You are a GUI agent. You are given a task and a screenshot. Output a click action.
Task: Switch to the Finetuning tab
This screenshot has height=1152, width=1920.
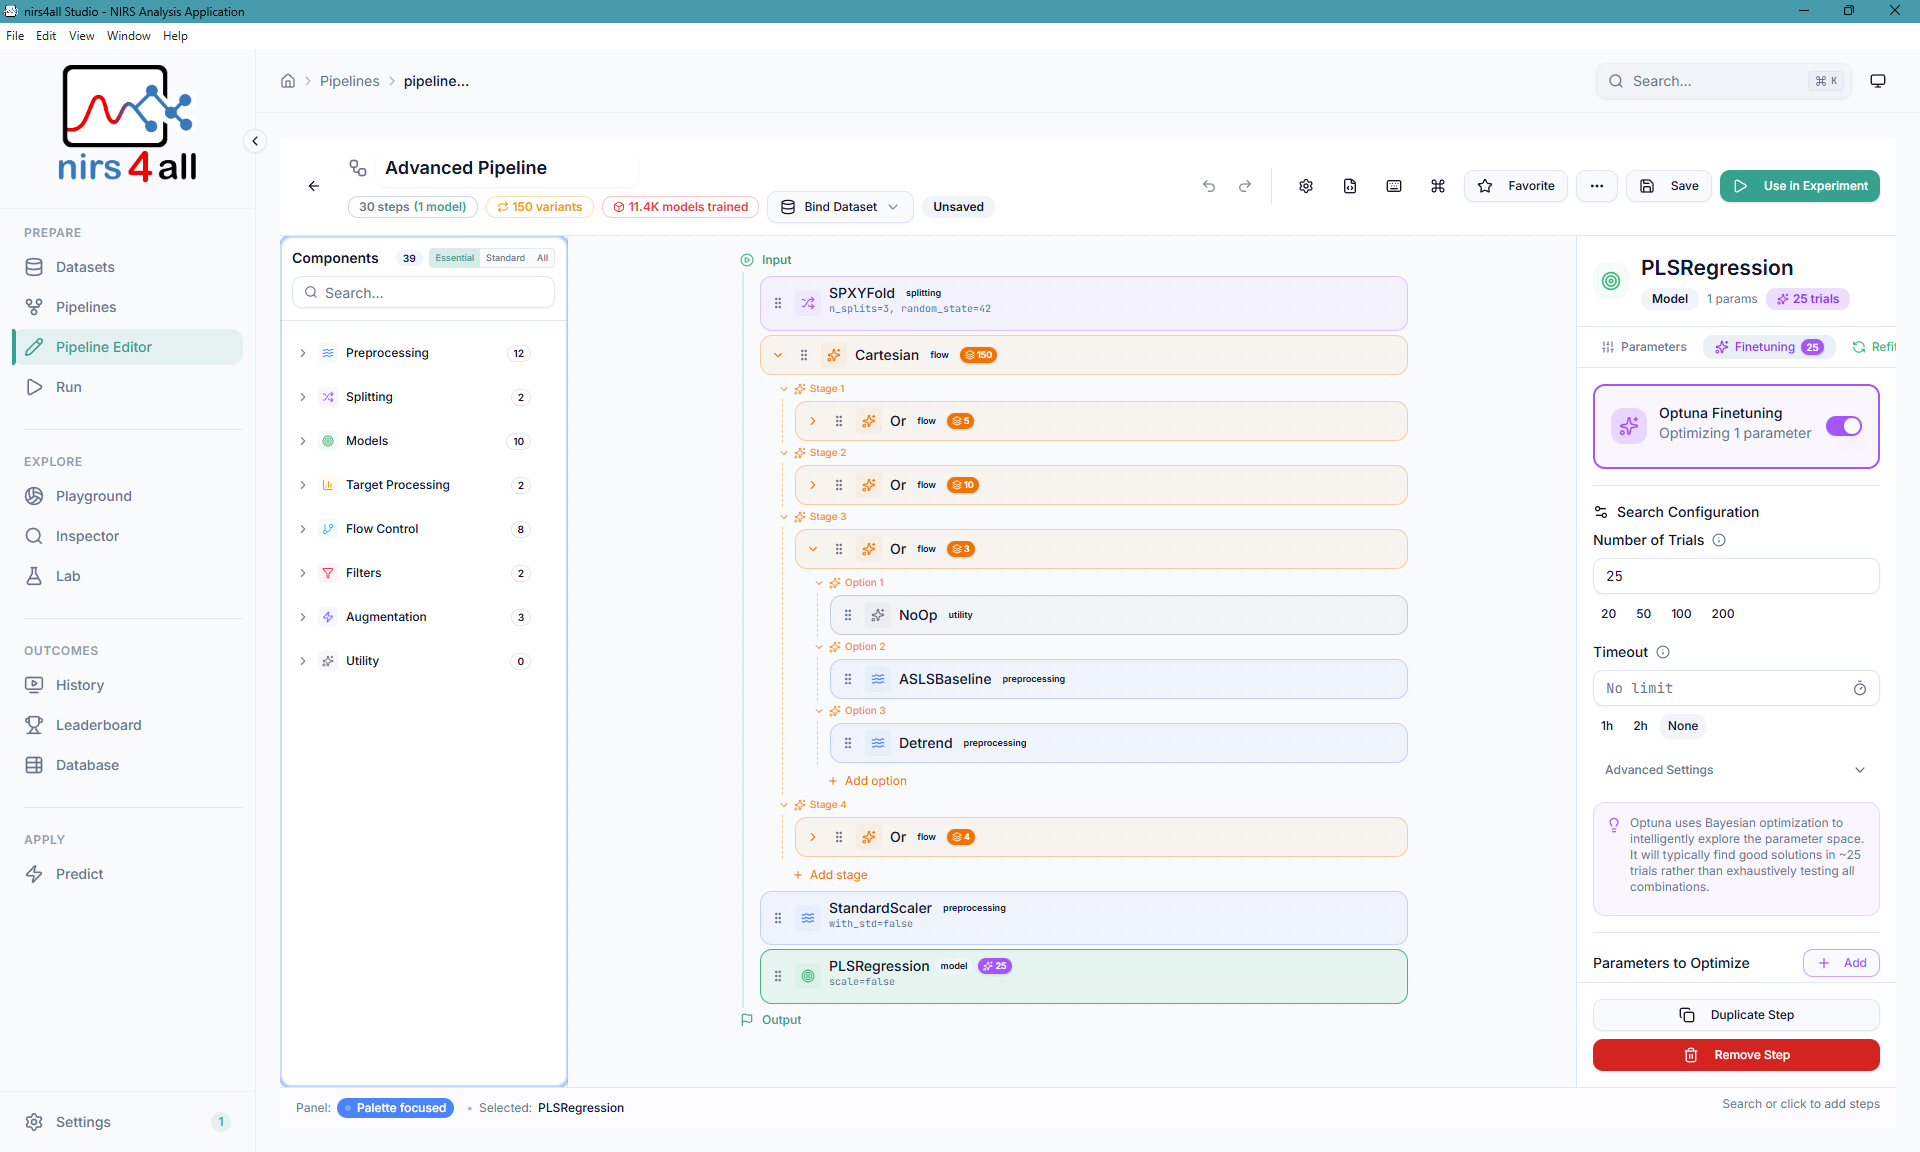click(1766, 347)
